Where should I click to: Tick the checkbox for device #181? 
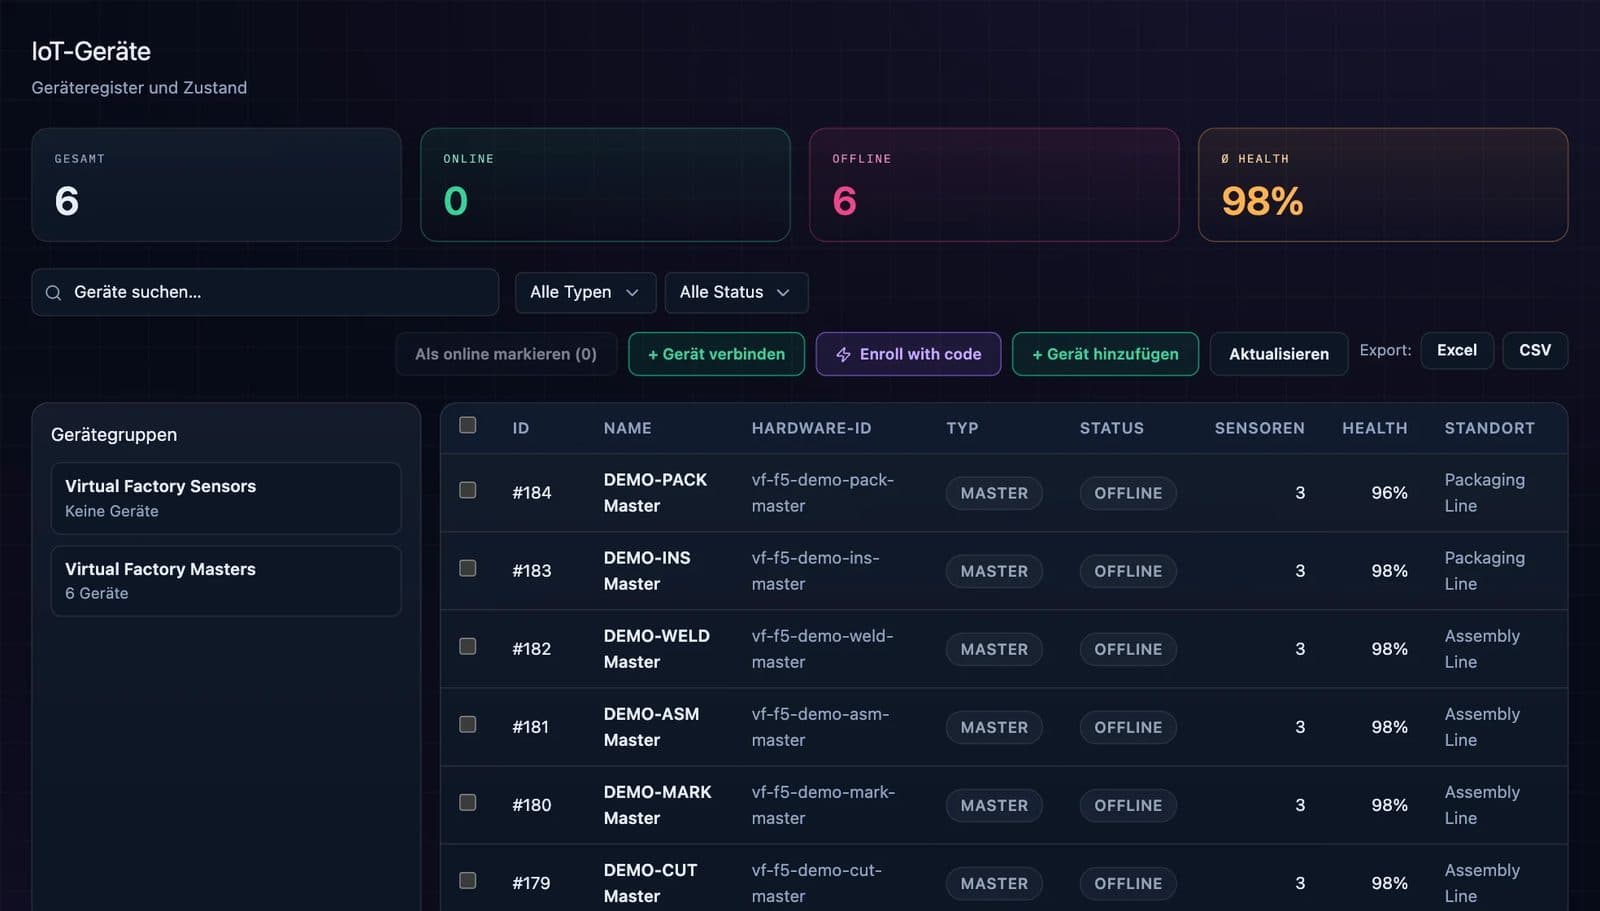(467, 724)
